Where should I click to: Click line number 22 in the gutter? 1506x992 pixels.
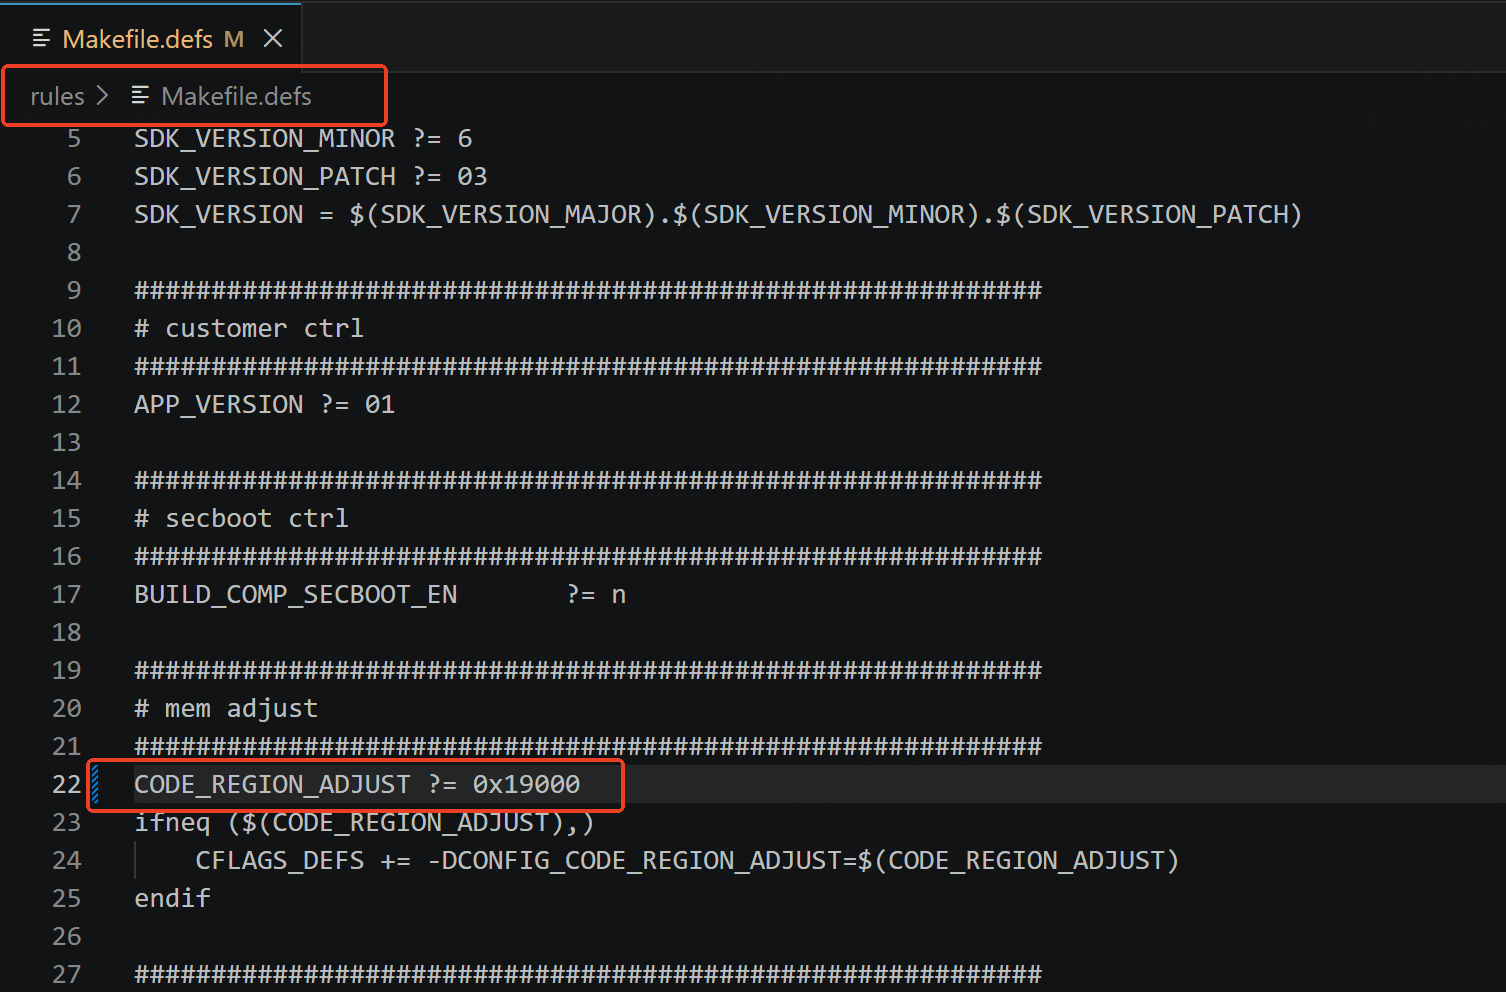pyautogui.click(x=66, y=784)
